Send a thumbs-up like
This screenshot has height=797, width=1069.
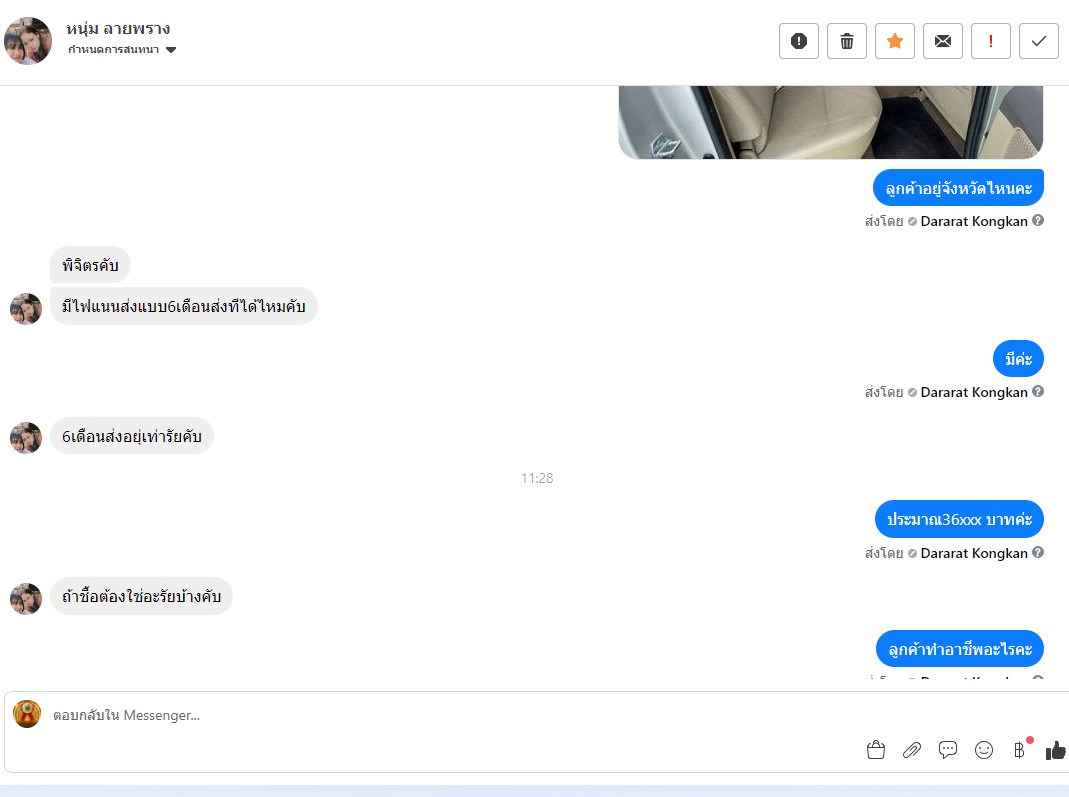pos(1055,750)
